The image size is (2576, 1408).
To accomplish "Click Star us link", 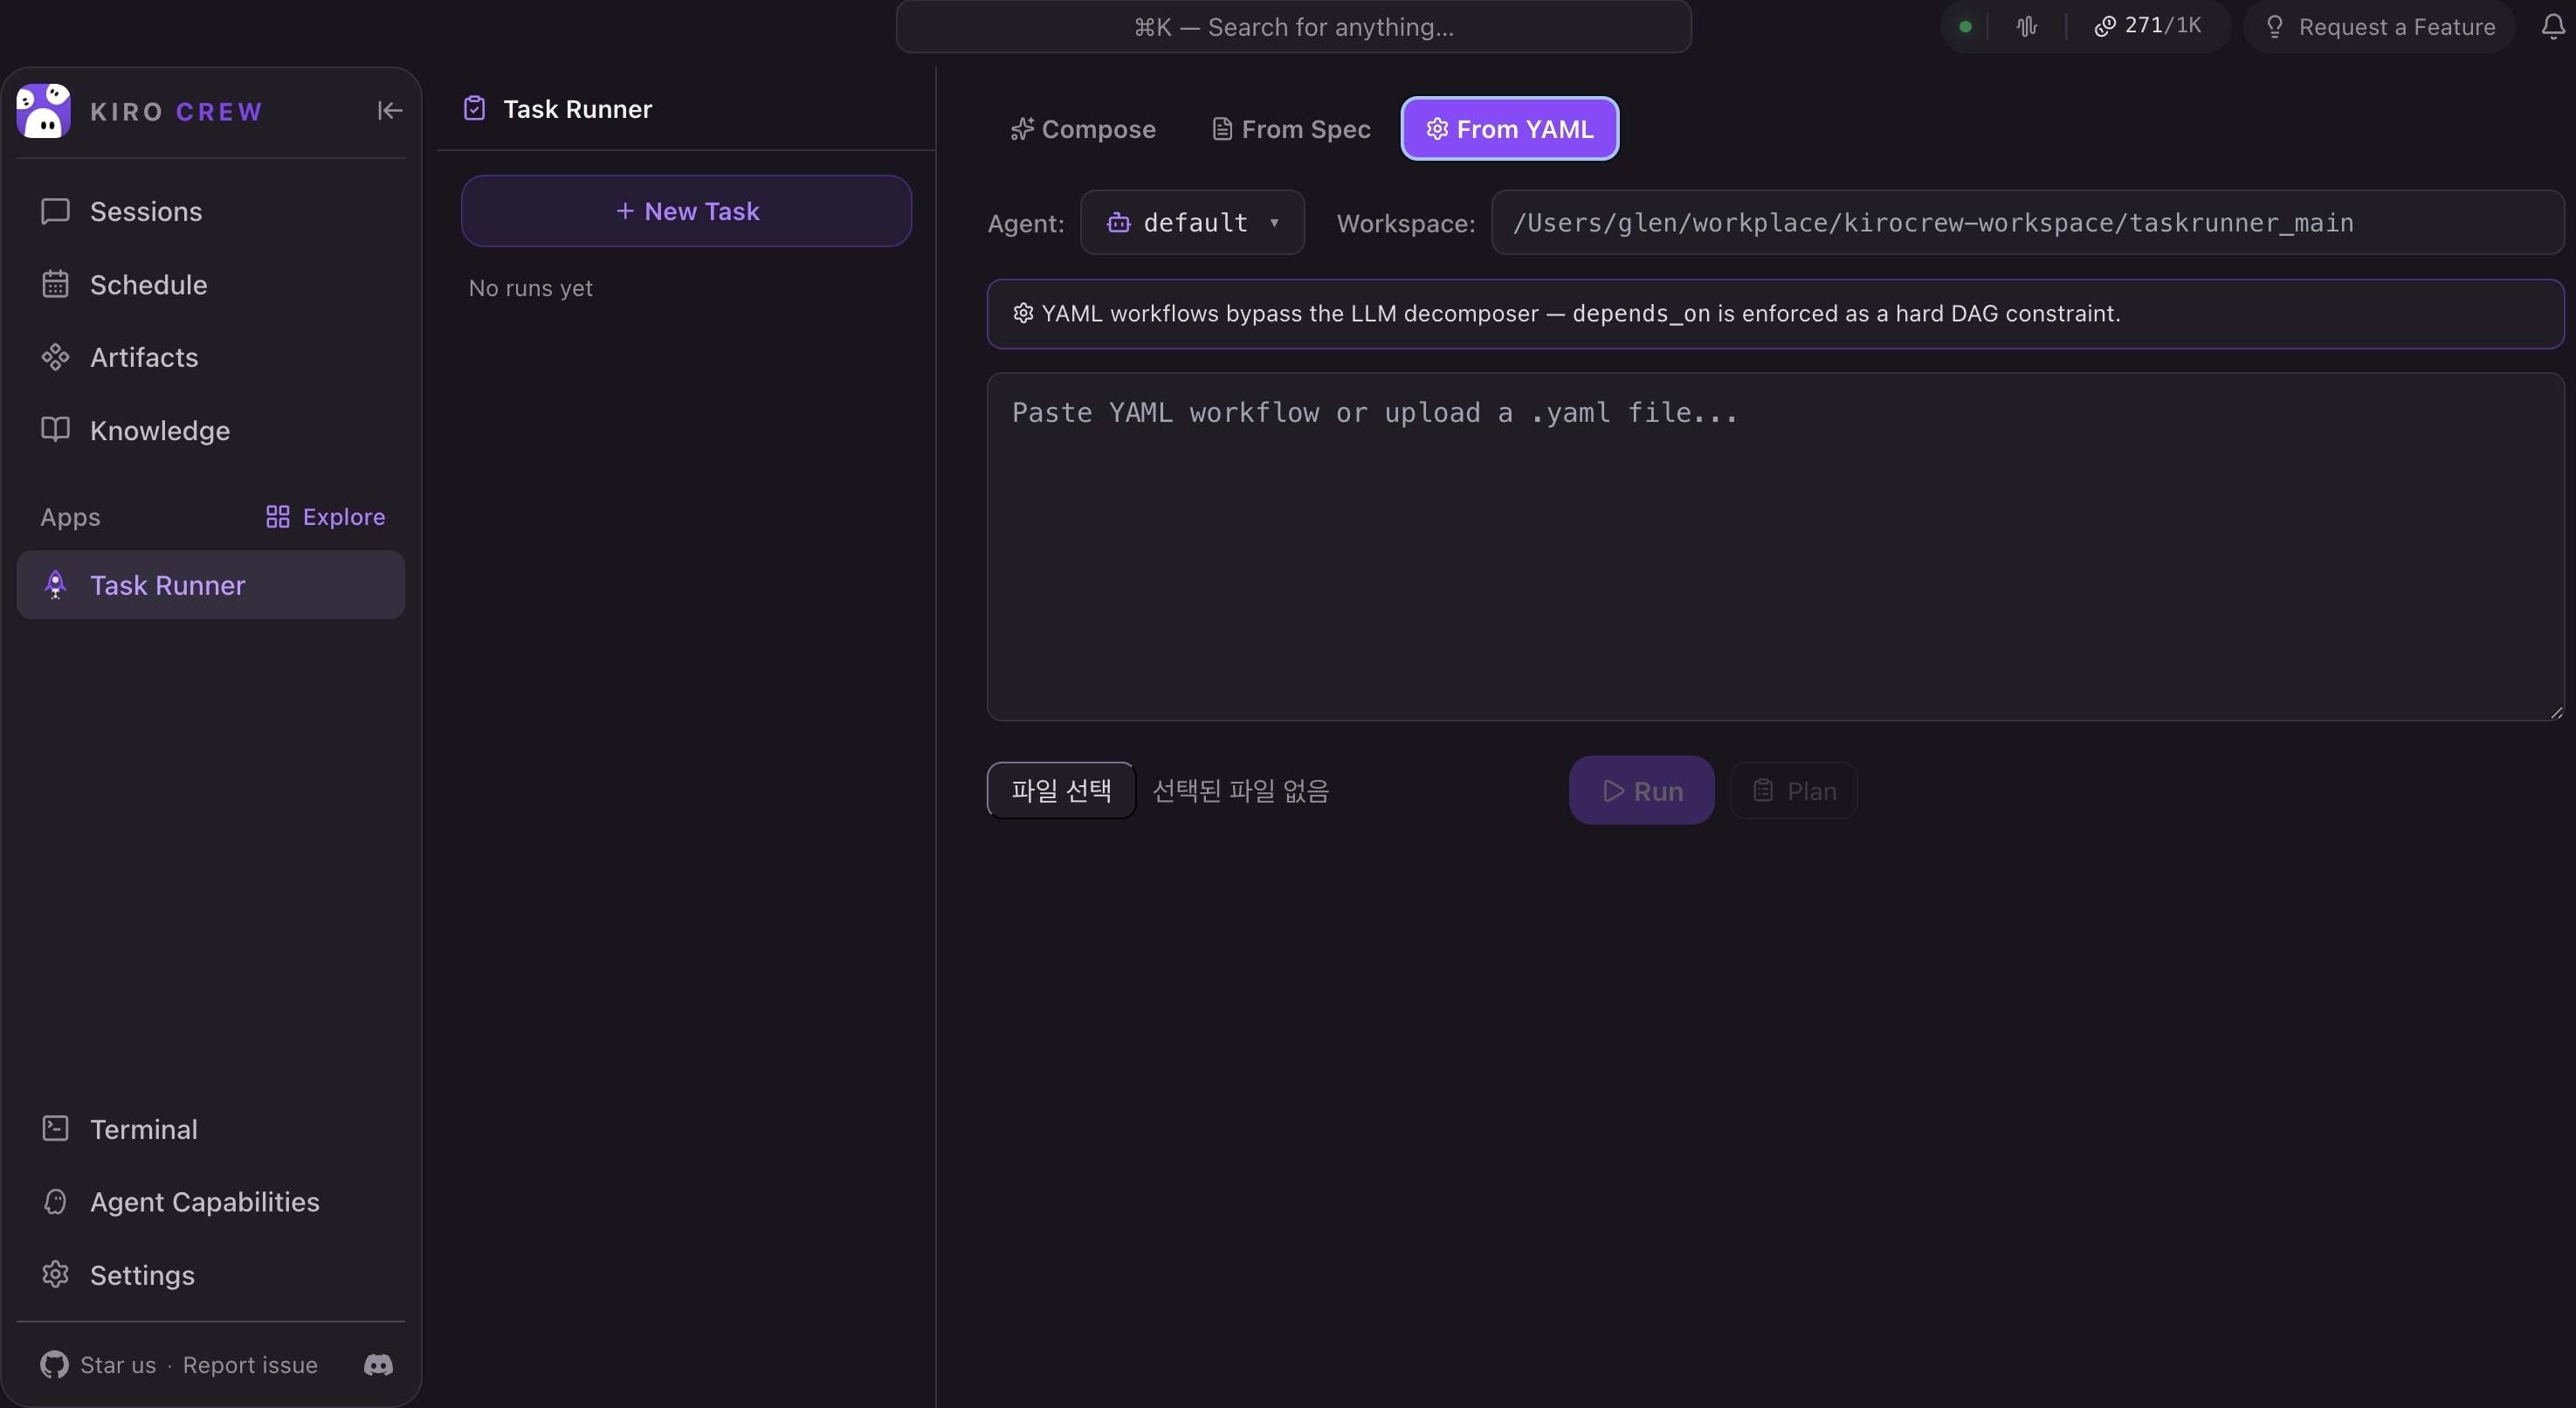I will [x=118, y=1365].
